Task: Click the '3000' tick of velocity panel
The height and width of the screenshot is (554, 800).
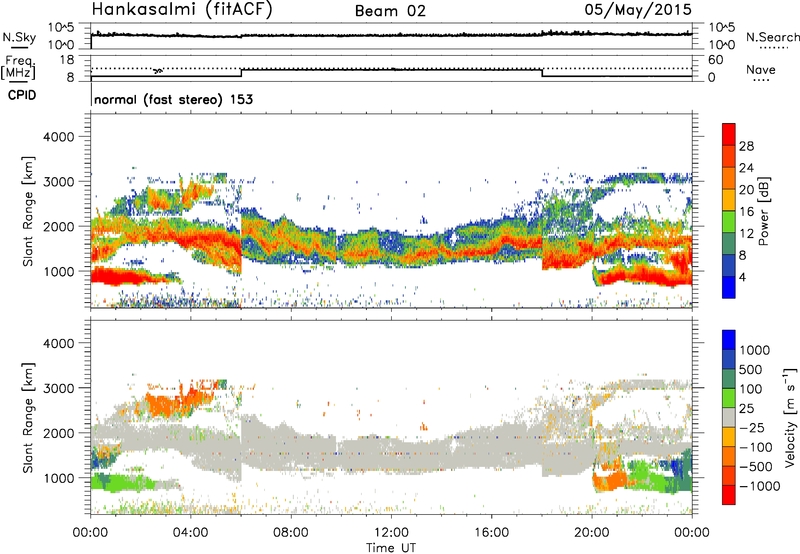Action: pyautogui.click(x=58, y=388)
